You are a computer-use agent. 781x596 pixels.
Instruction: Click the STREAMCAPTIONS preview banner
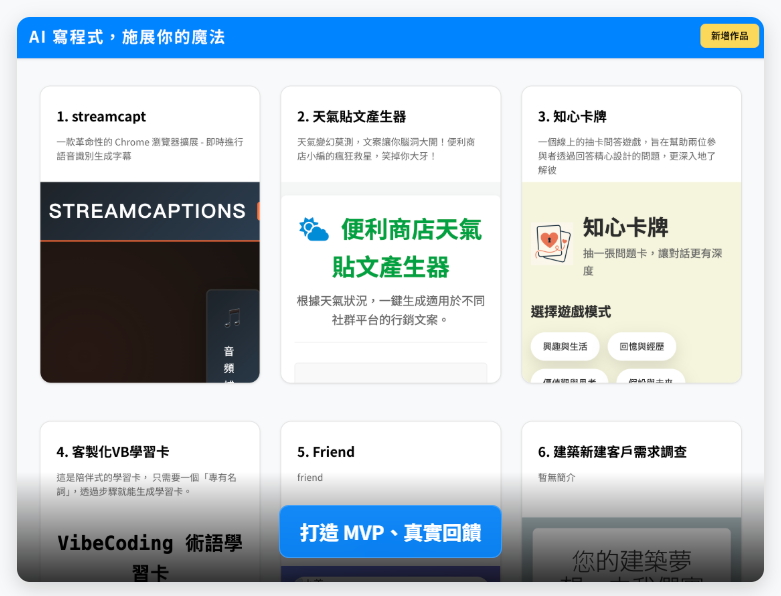[147, 211]
